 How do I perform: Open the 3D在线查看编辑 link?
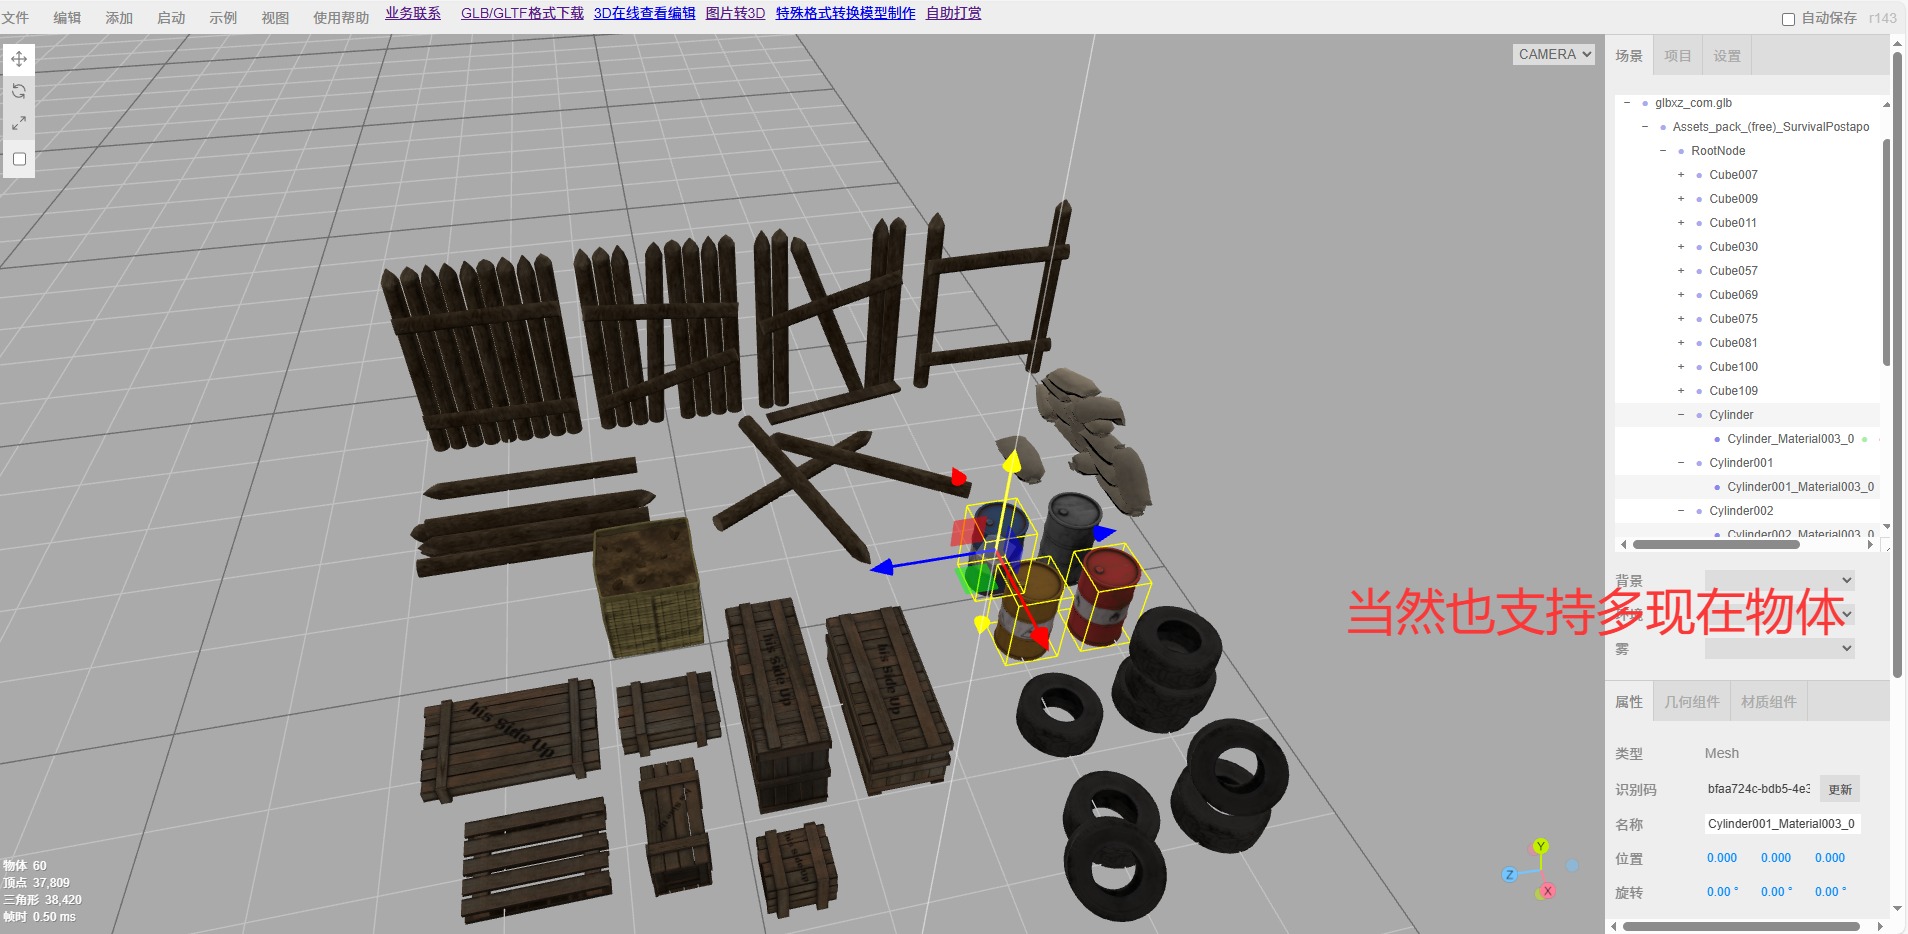coord(644,13)
